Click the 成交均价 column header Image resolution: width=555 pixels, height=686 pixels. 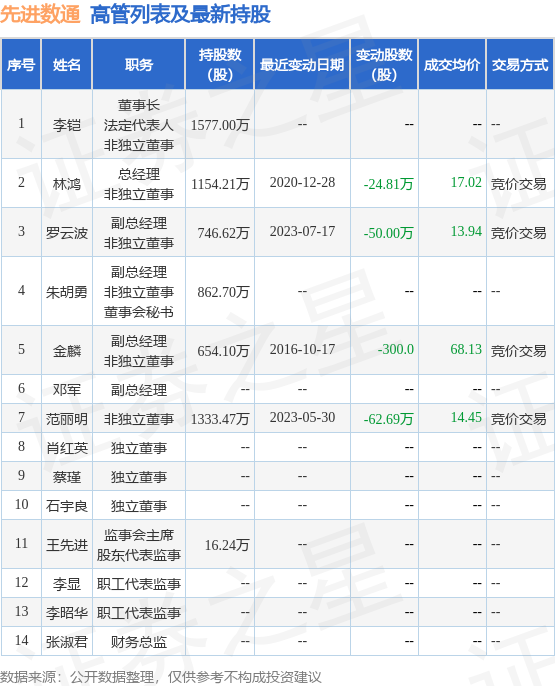coord(452,65)
